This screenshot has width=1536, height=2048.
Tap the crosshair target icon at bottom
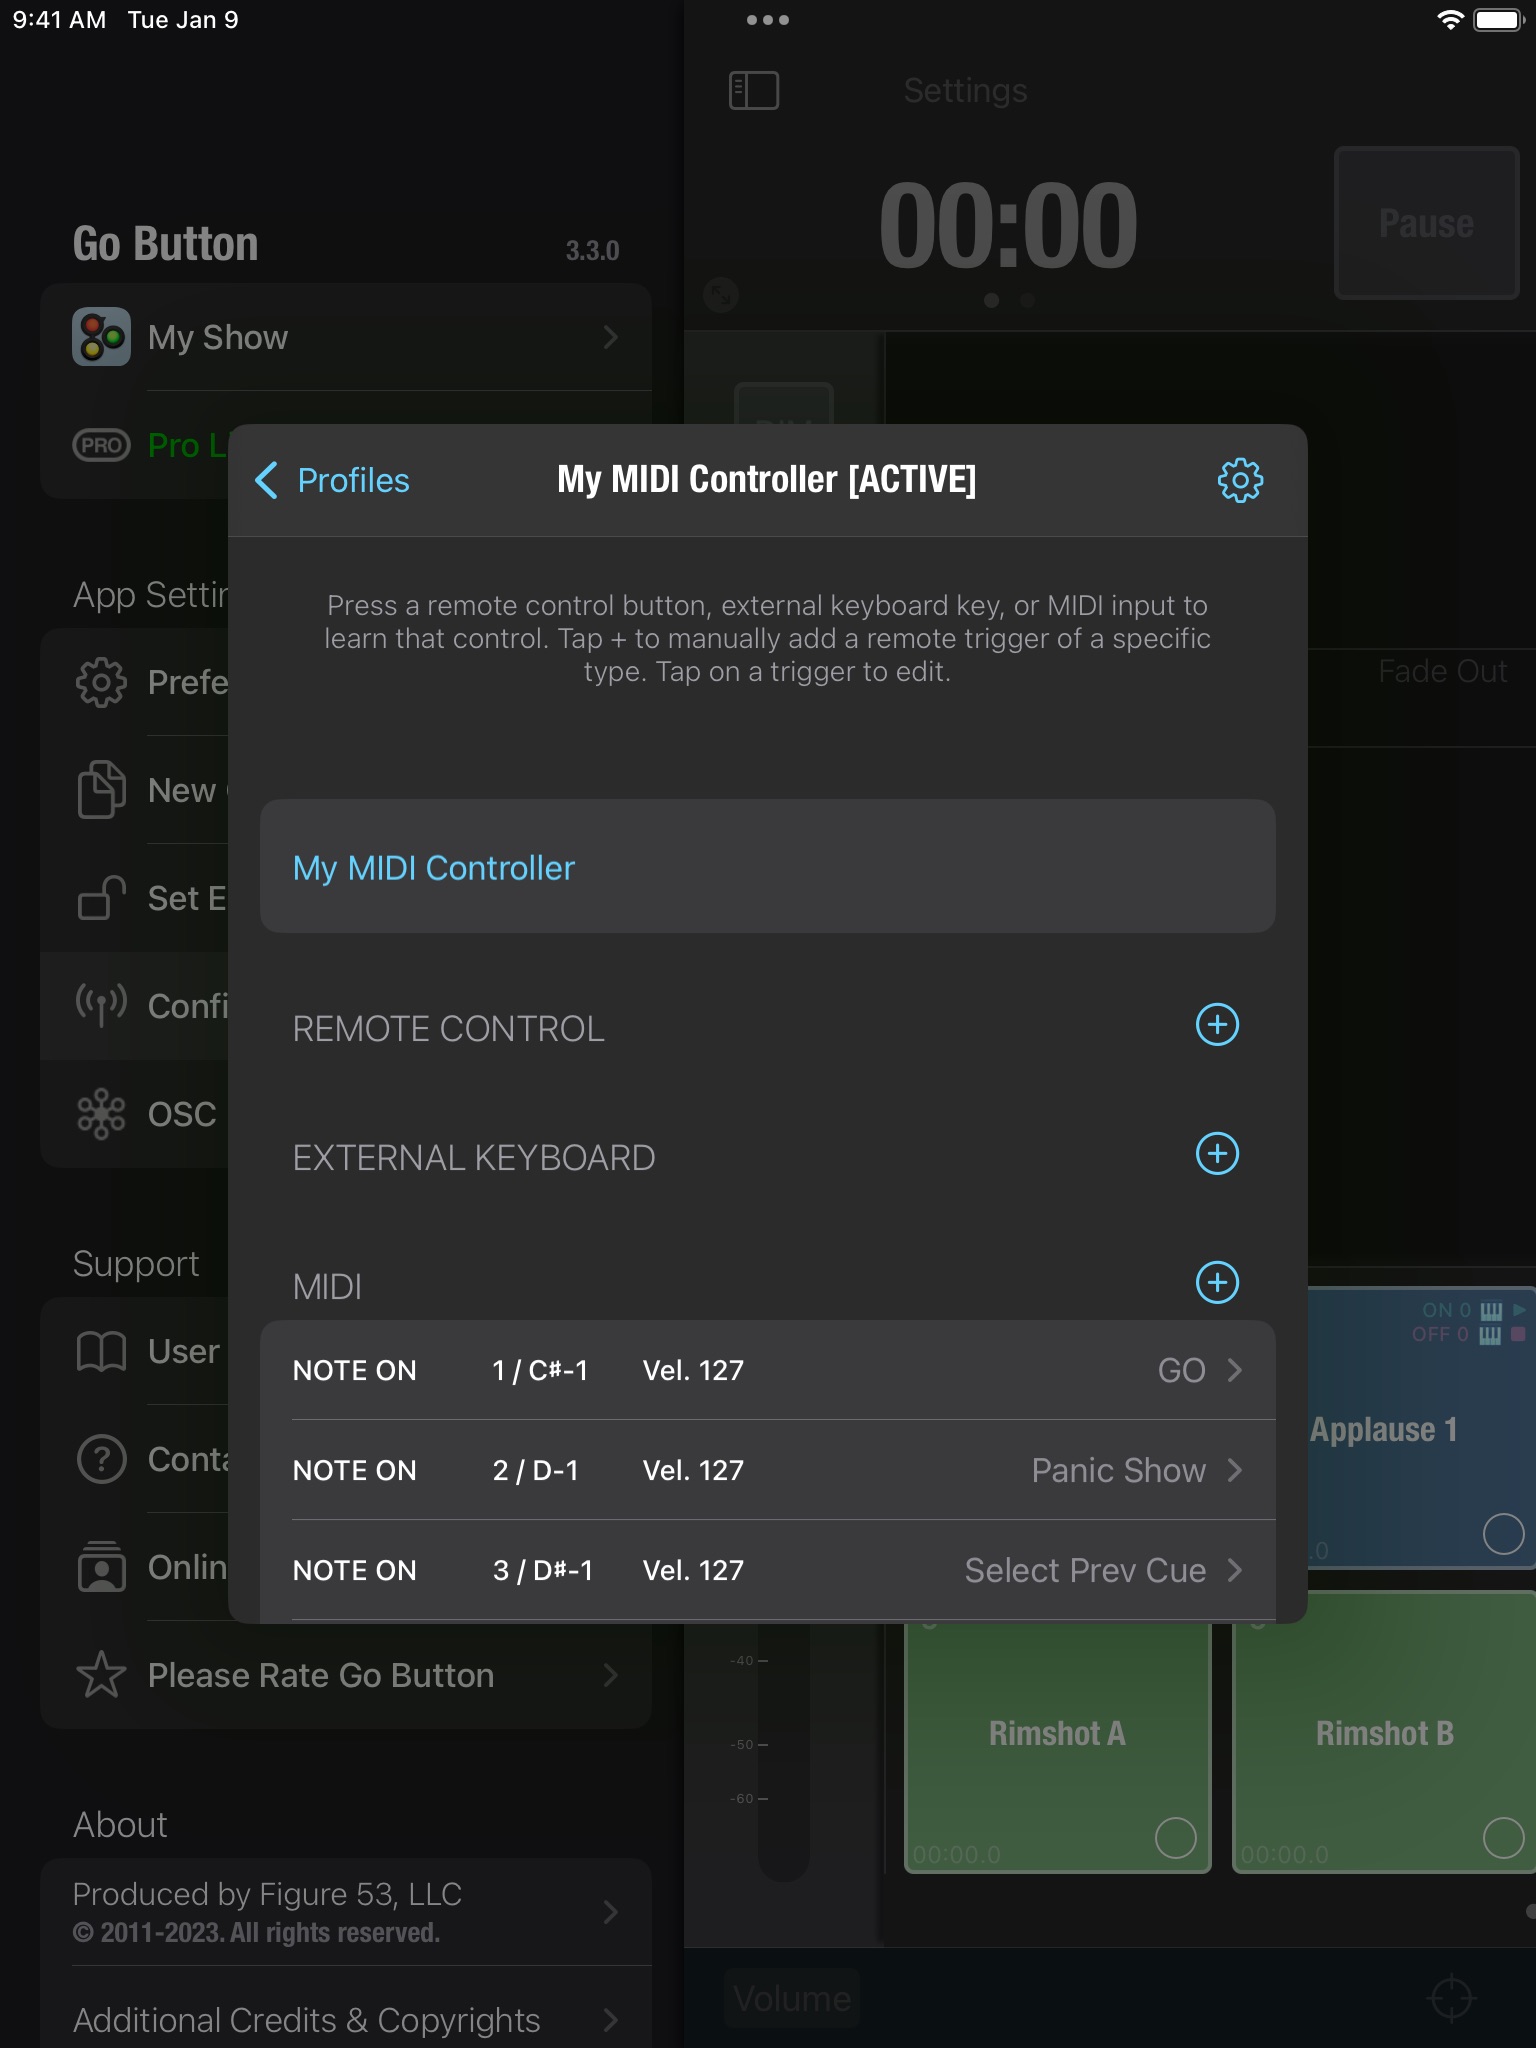(1451, 1998)
